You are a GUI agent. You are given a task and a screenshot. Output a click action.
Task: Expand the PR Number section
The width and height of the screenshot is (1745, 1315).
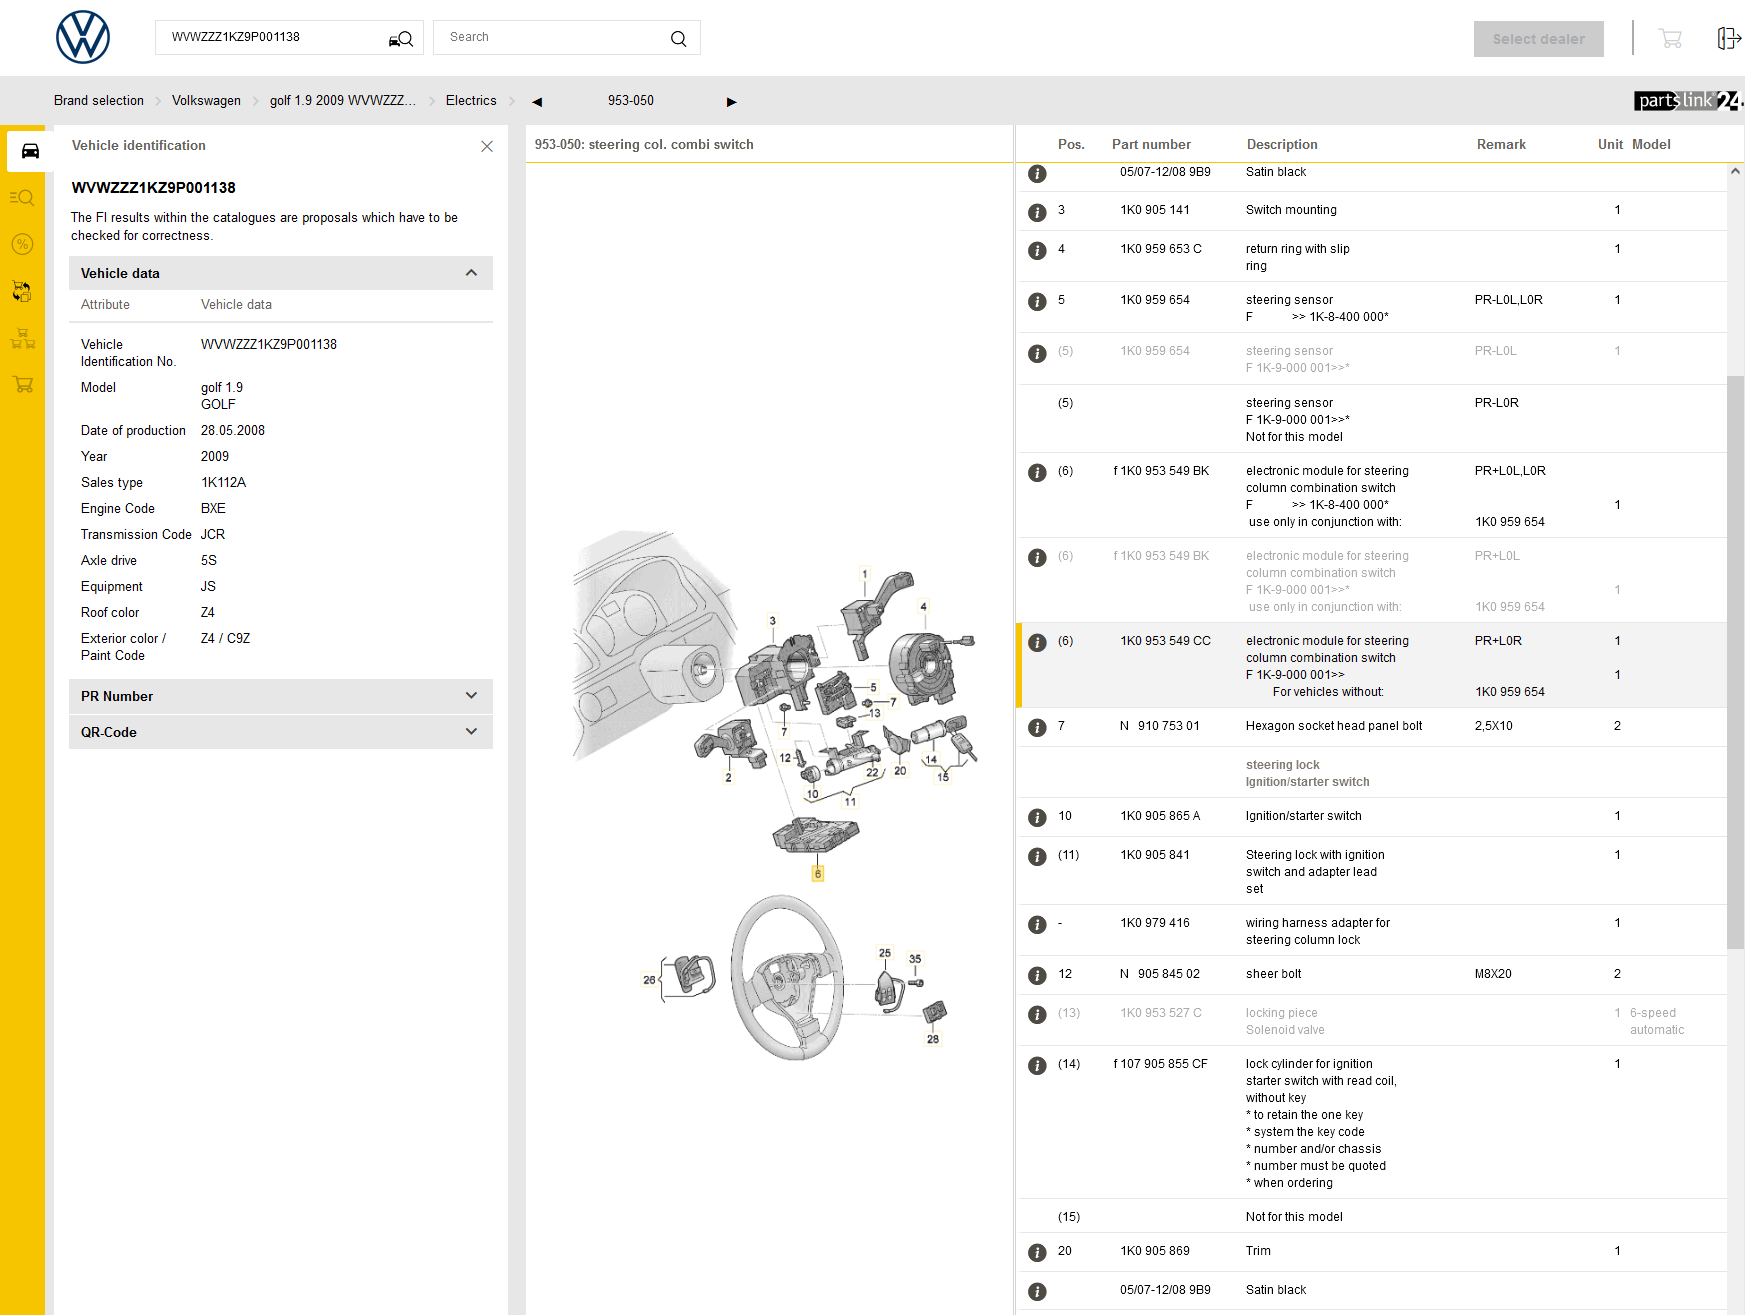[471, 696]
